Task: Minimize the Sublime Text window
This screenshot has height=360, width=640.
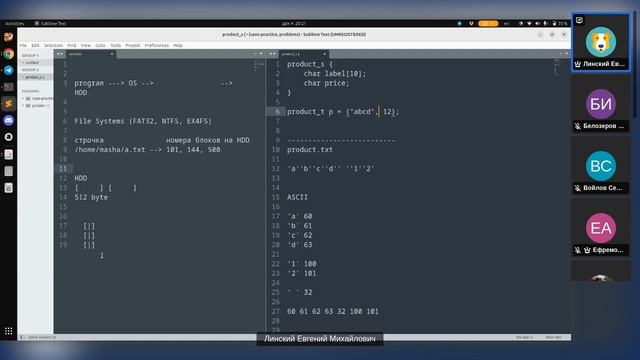Action: (x=540, y=35)
